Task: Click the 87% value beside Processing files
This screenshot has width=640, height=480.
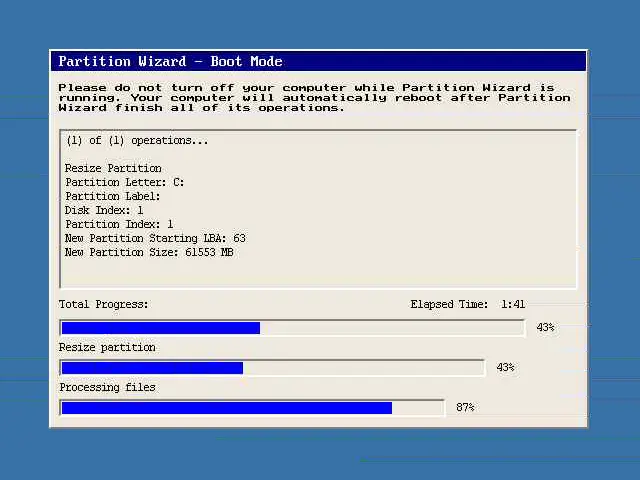Action: tap(465, 407)
